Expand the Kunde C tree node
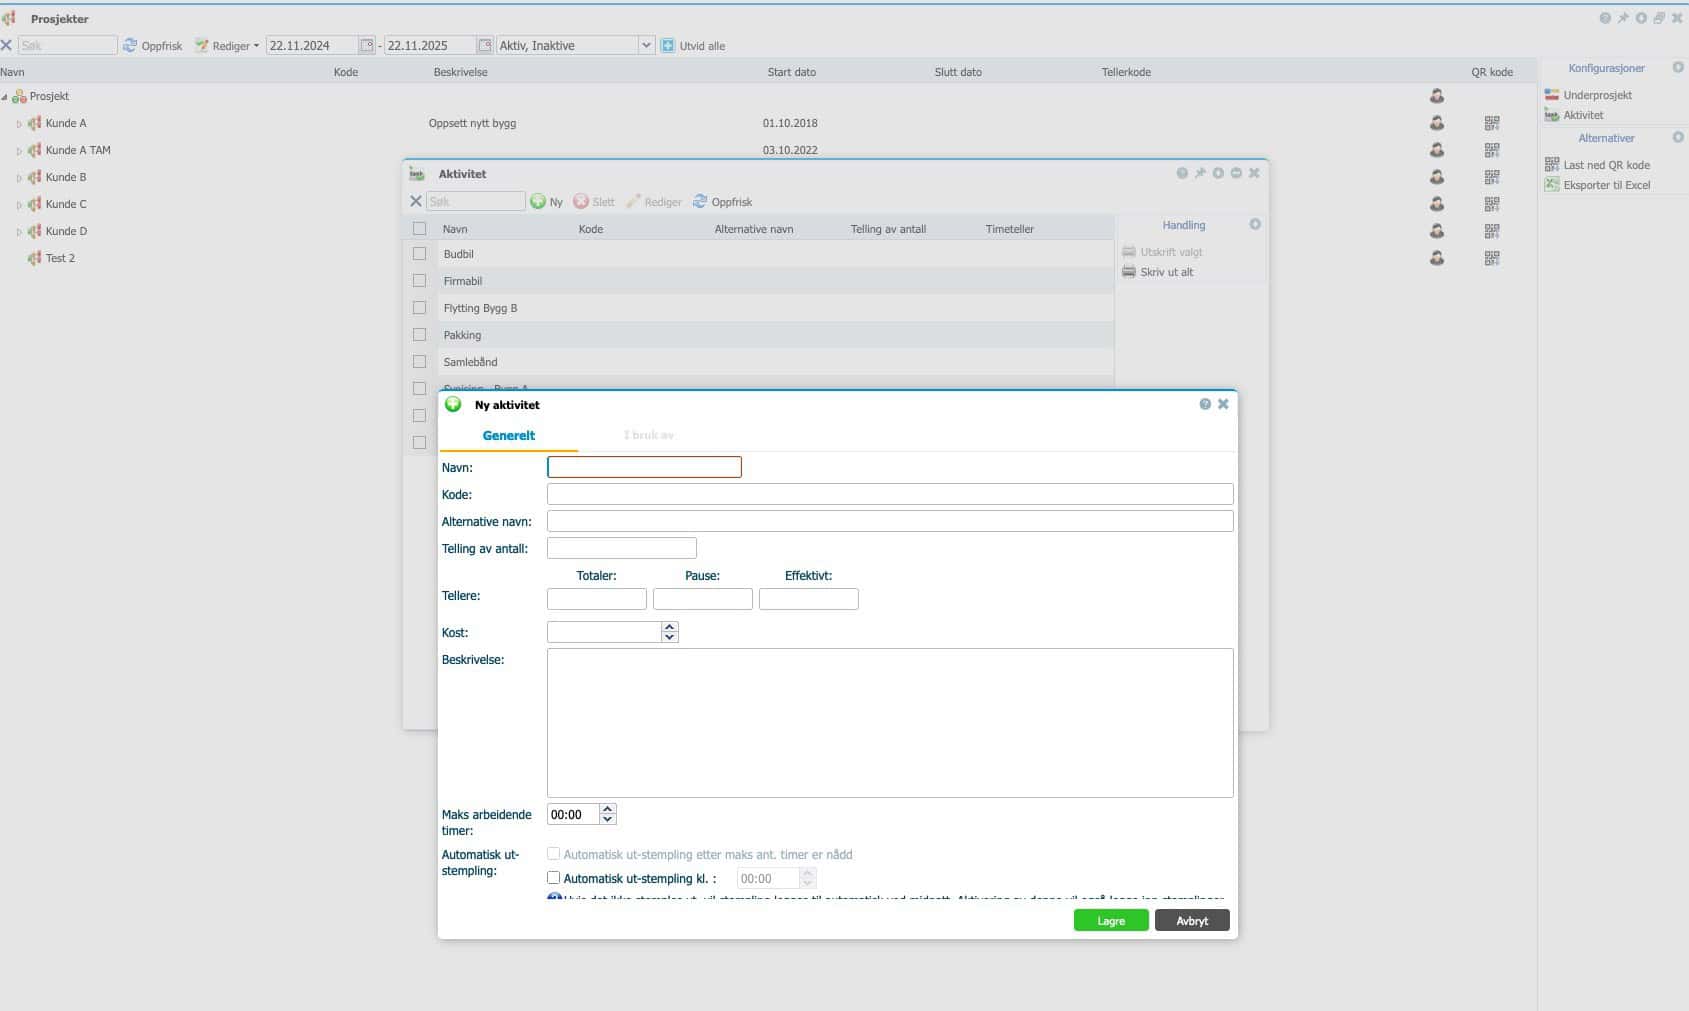The width and height of the screenshot is (1689, 1011). click(19, 205)
